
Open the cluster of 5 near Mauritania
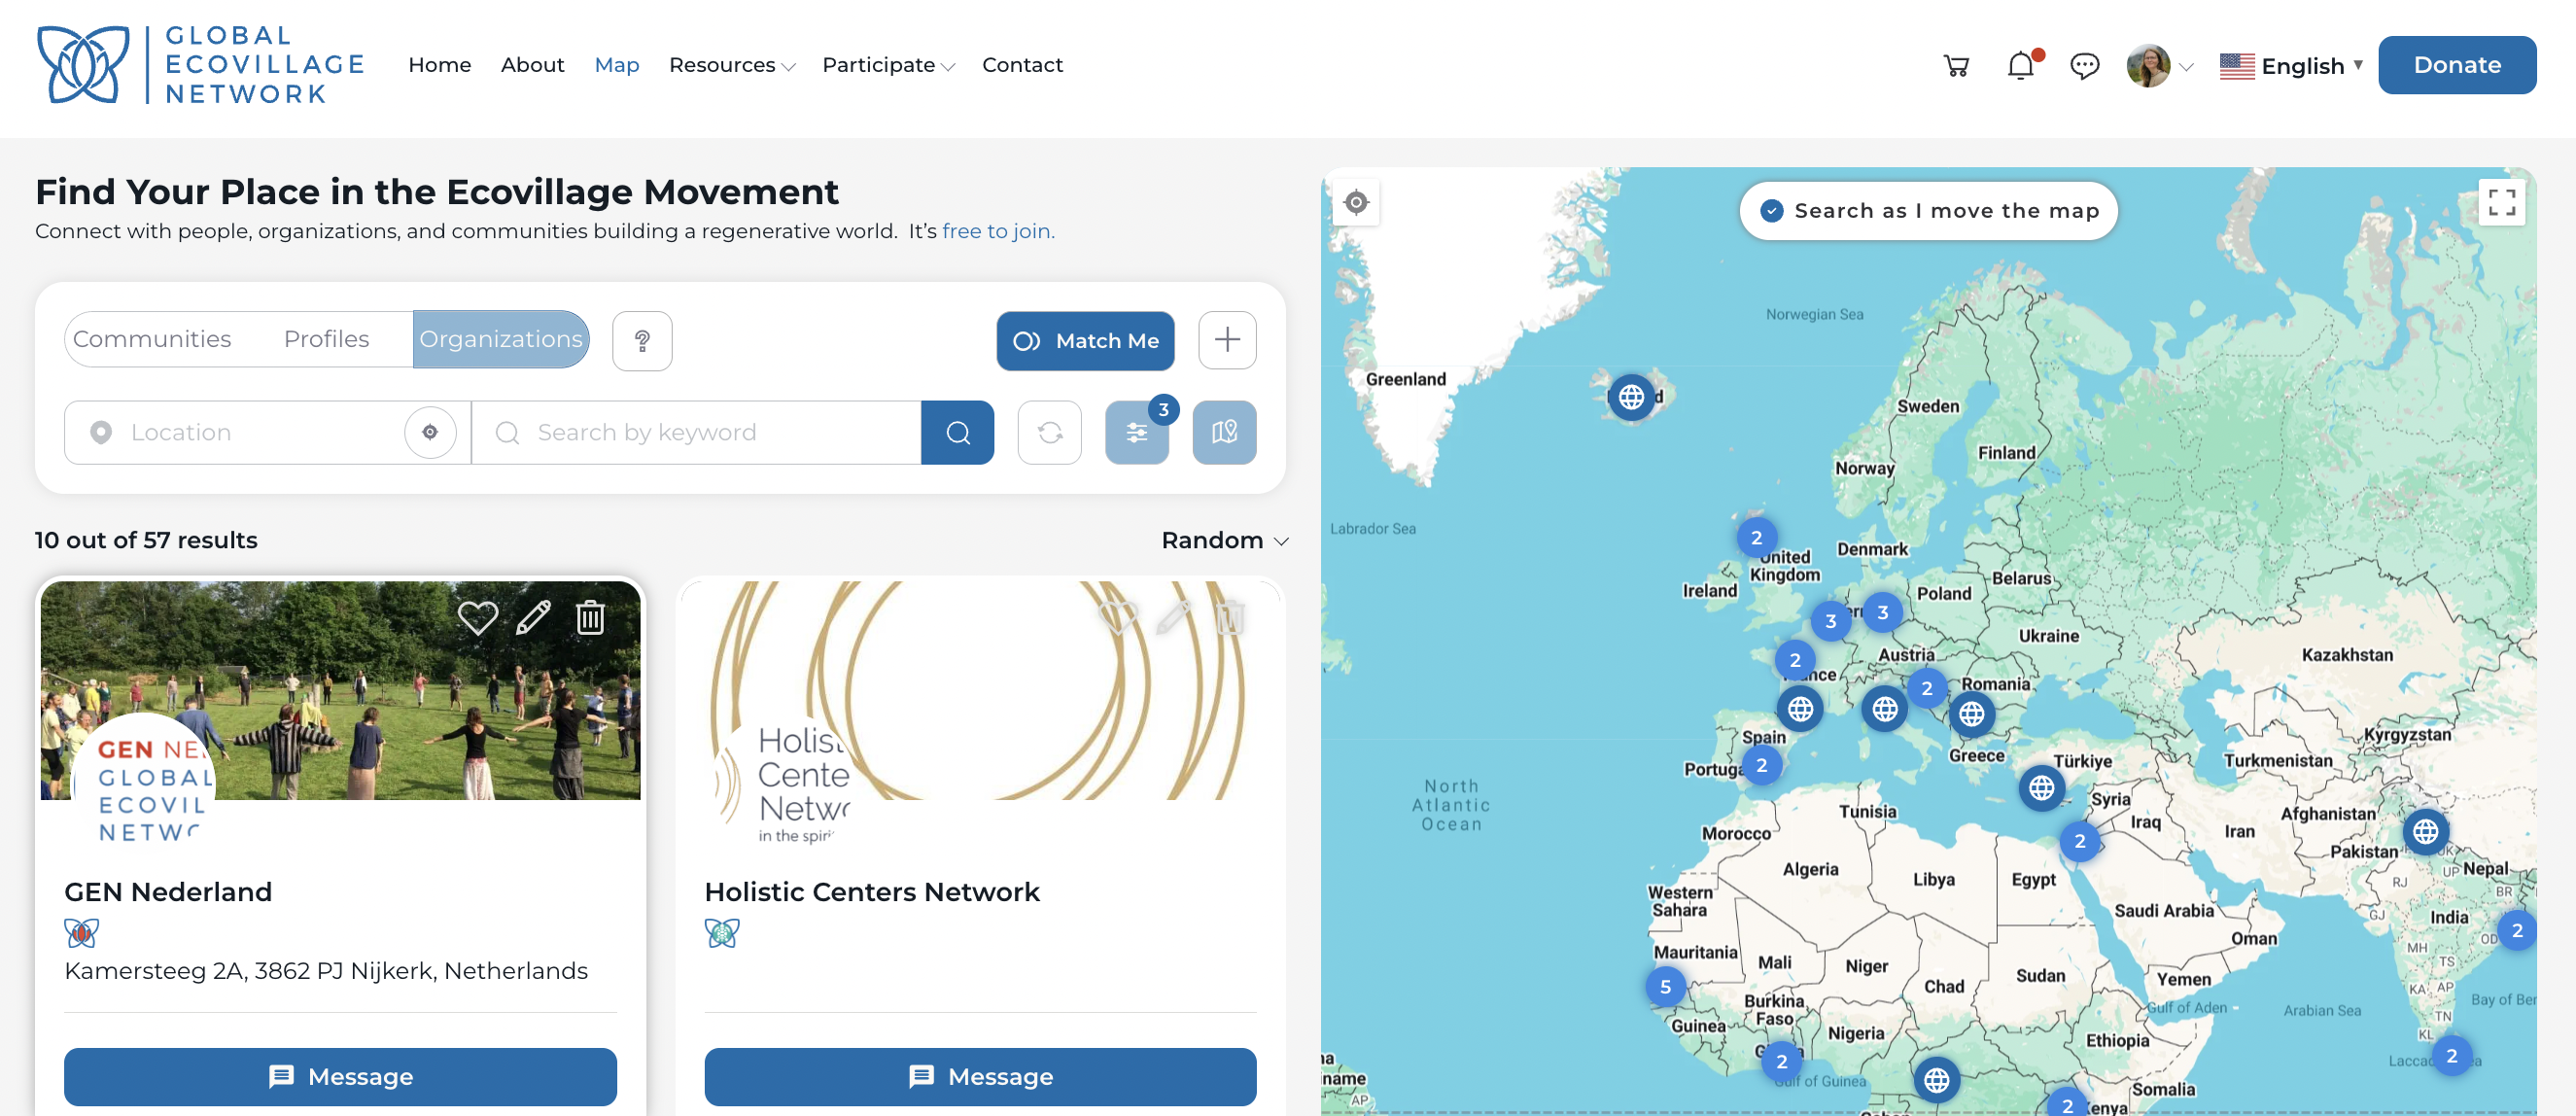[1665, 987]
